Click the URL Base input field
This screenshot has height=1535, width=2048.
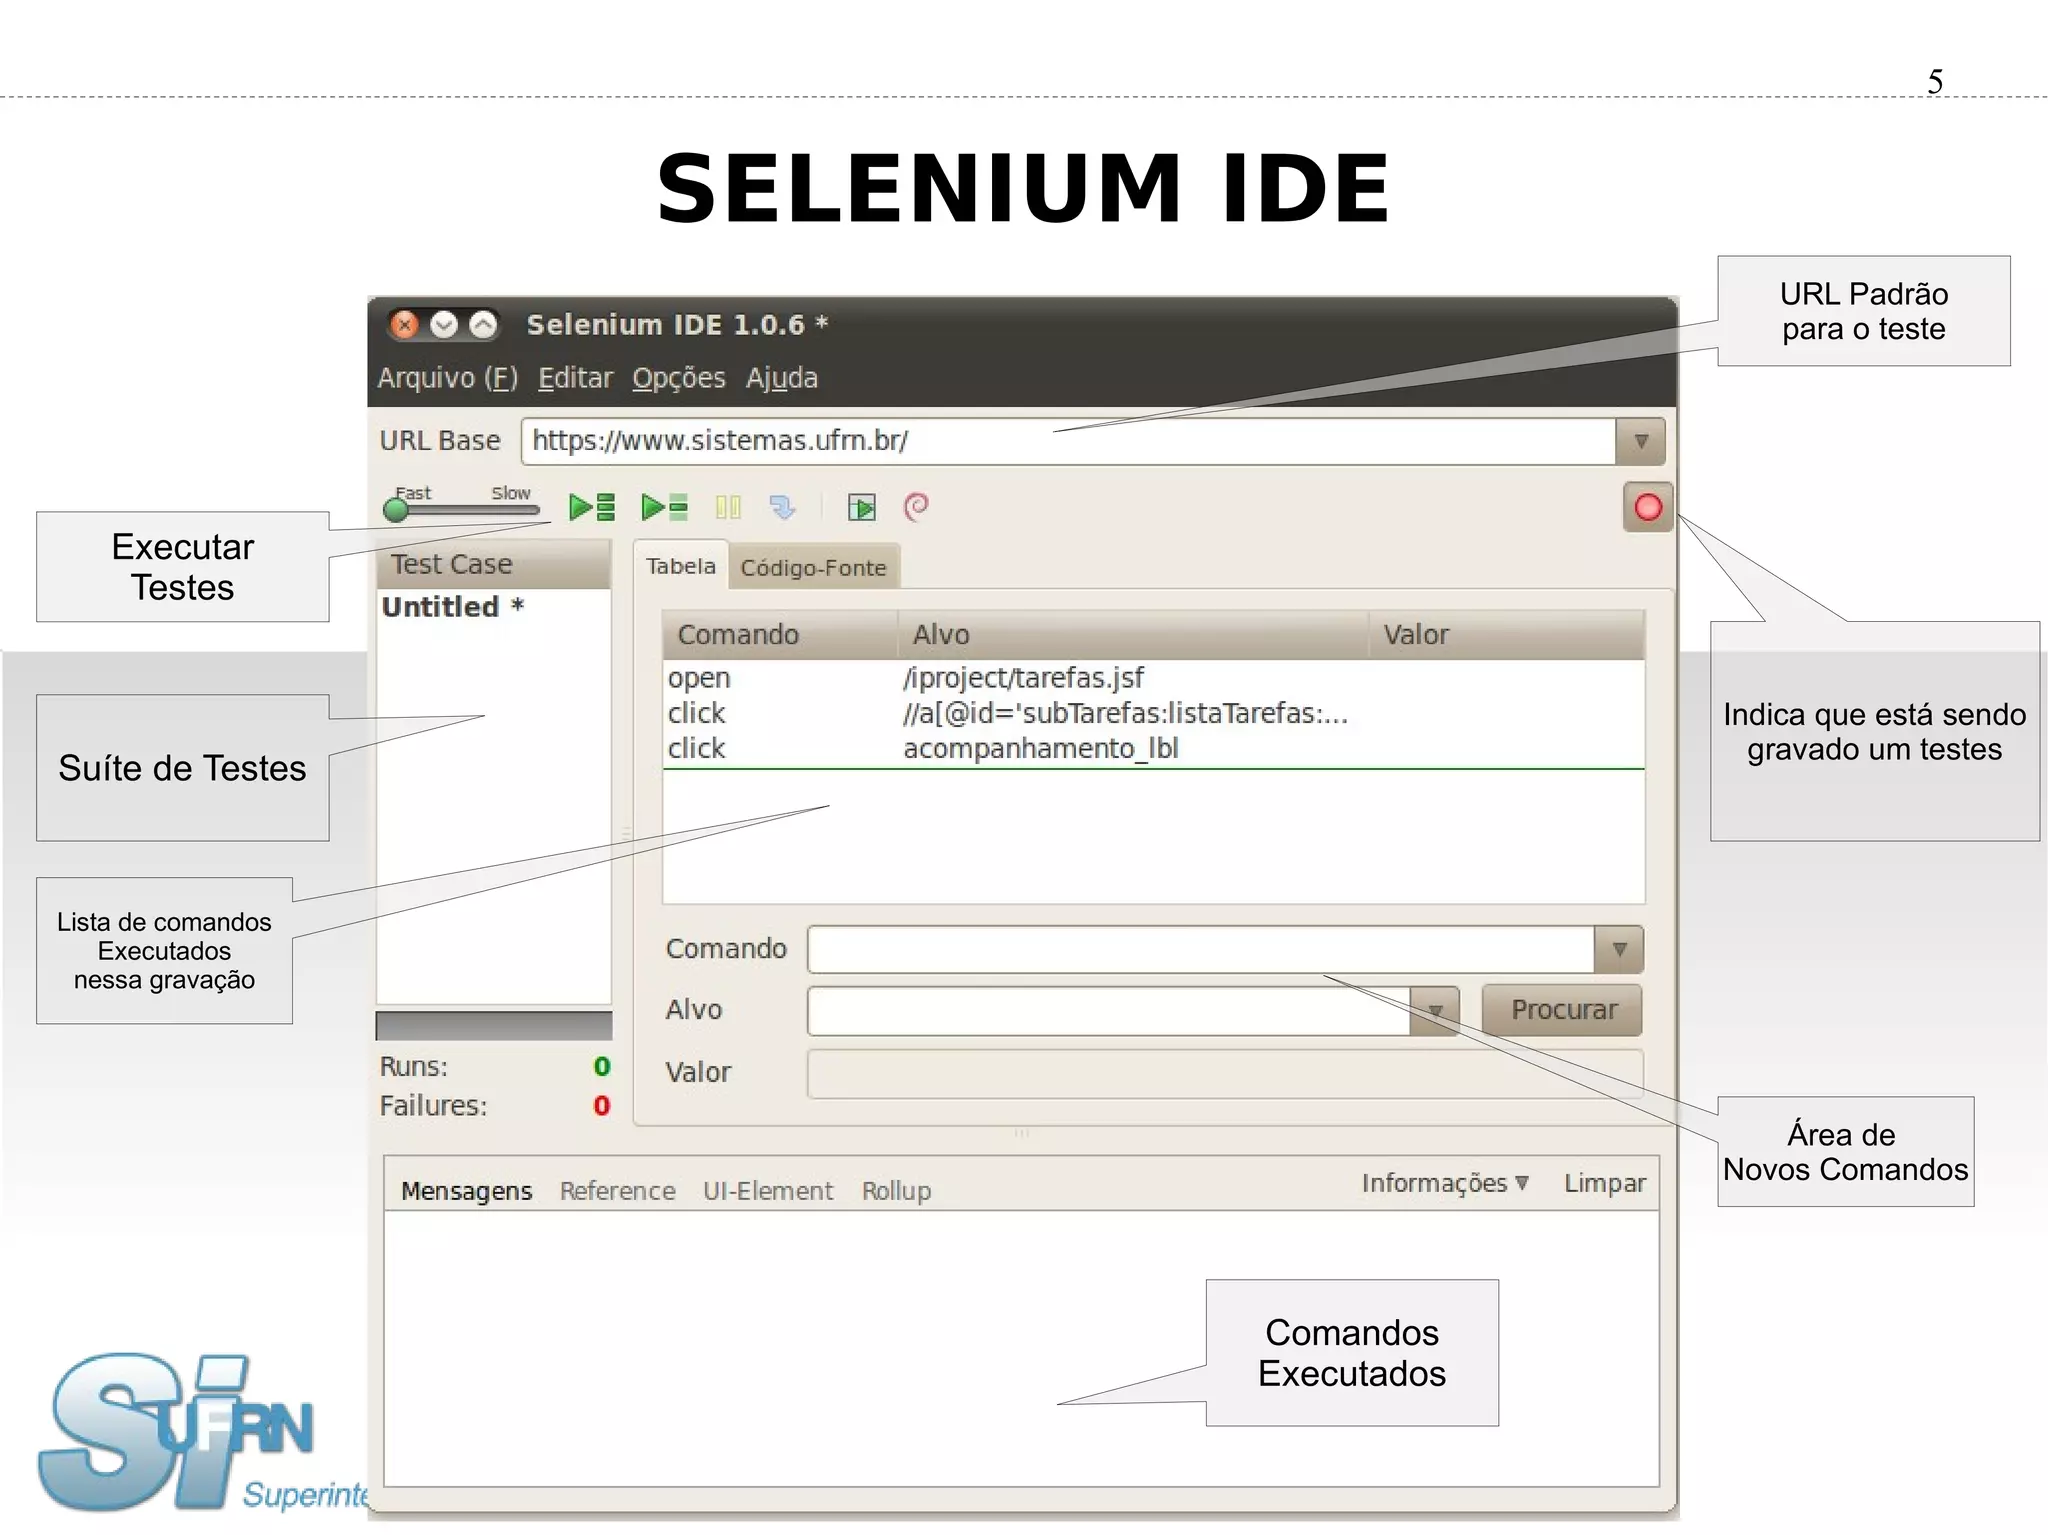(x=1067, y=441)
